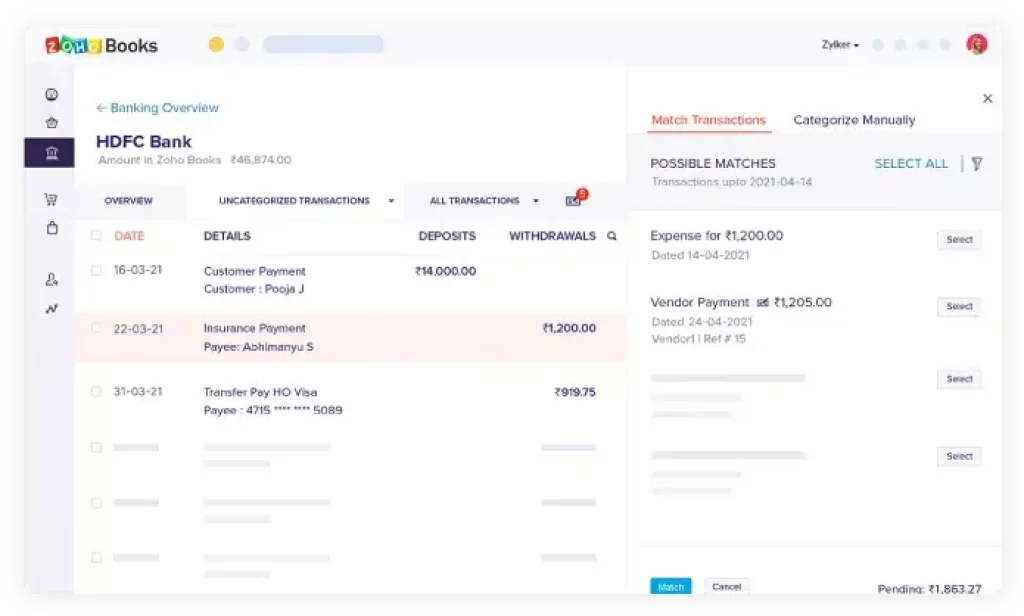Select the Vendor Payment ₹1,205.00 match
Screen dimensions: 1024x616
959,306
